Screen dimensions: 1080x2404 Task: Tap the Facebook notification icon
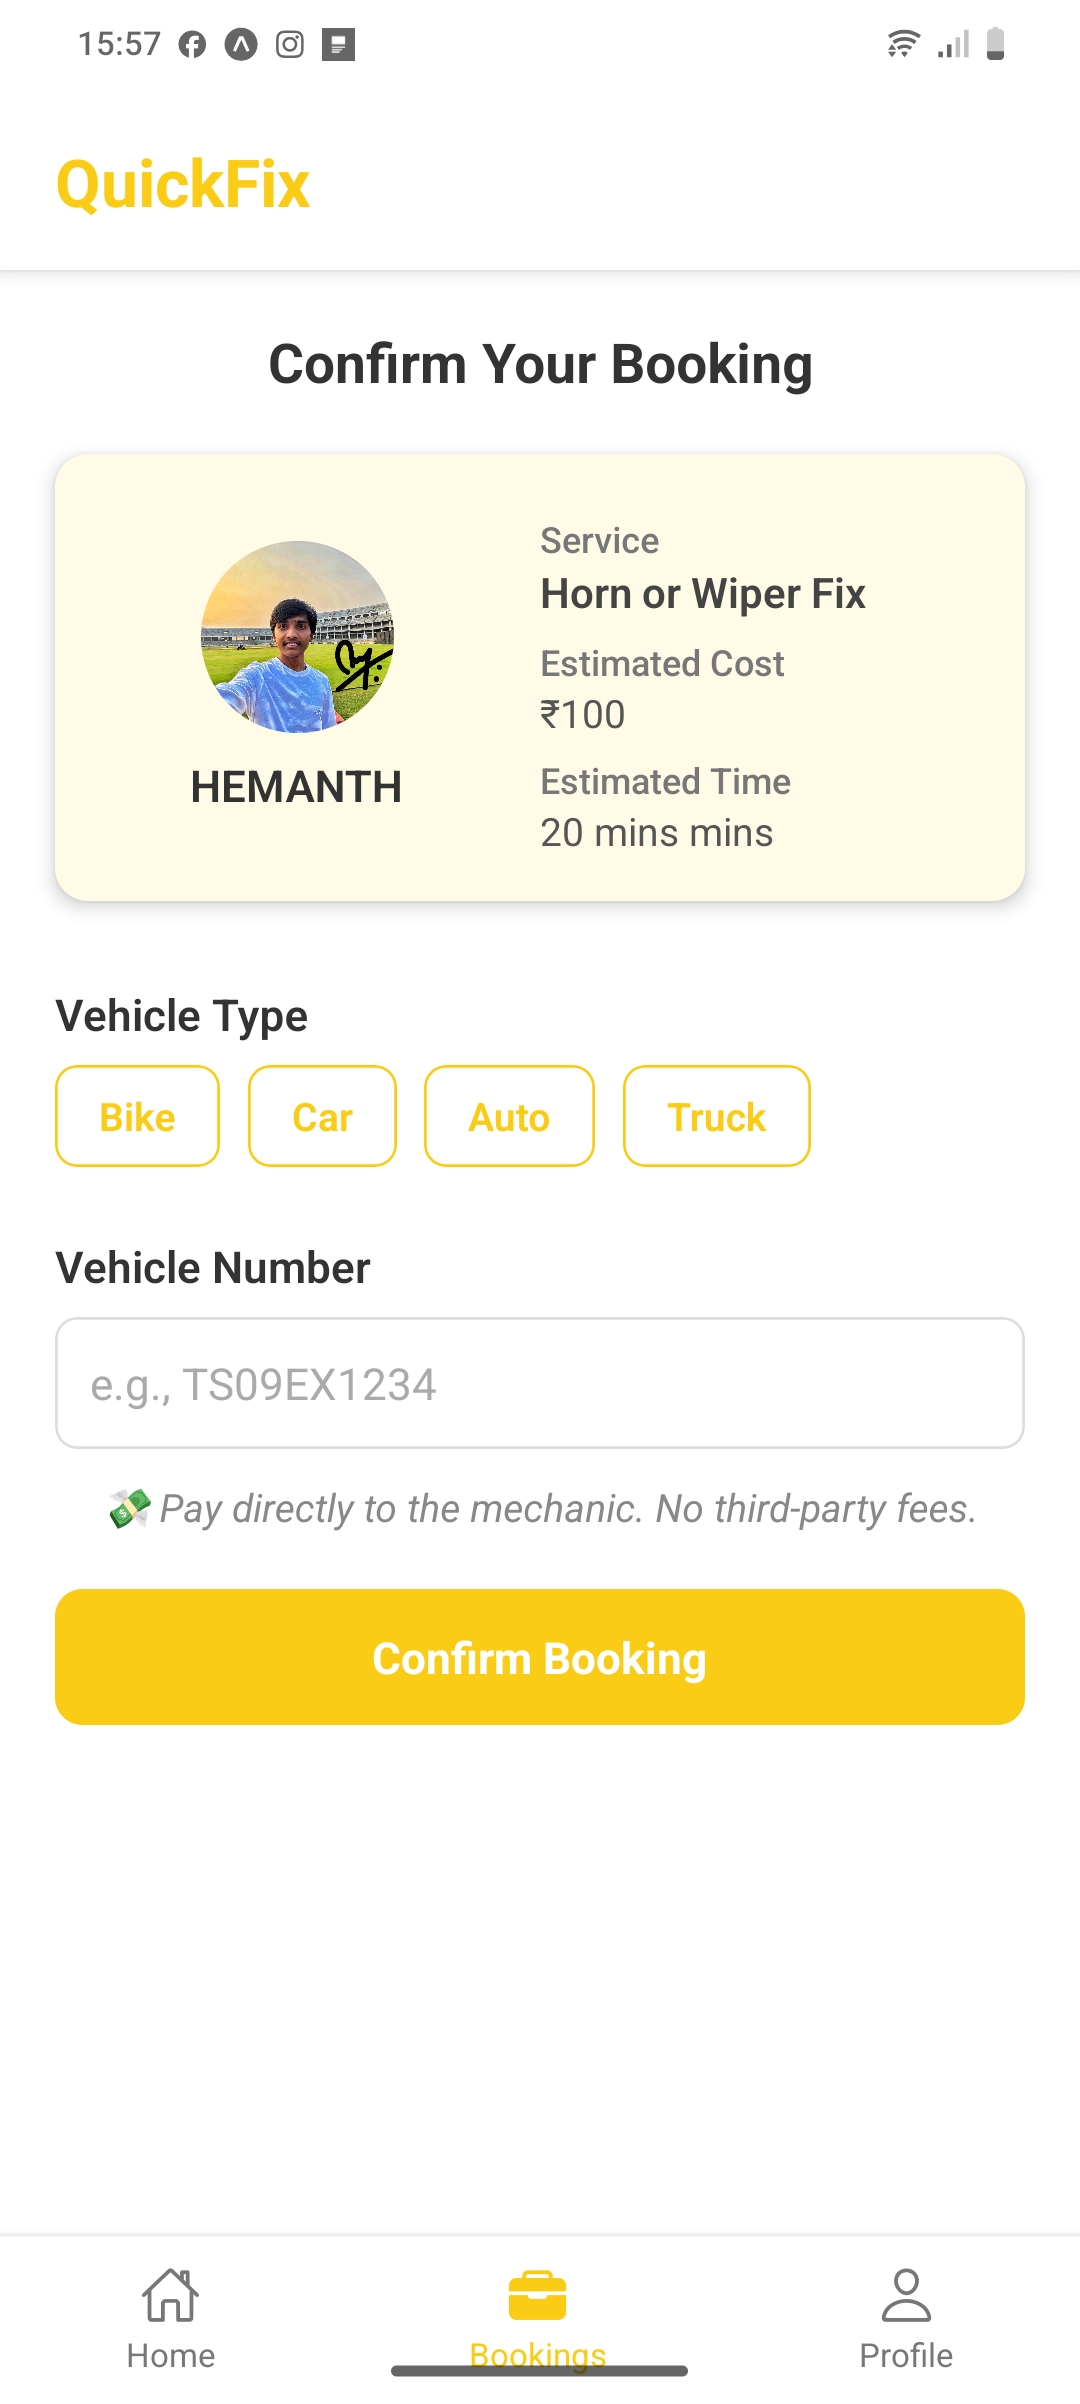pyautogui.click(x=192, y=45)
